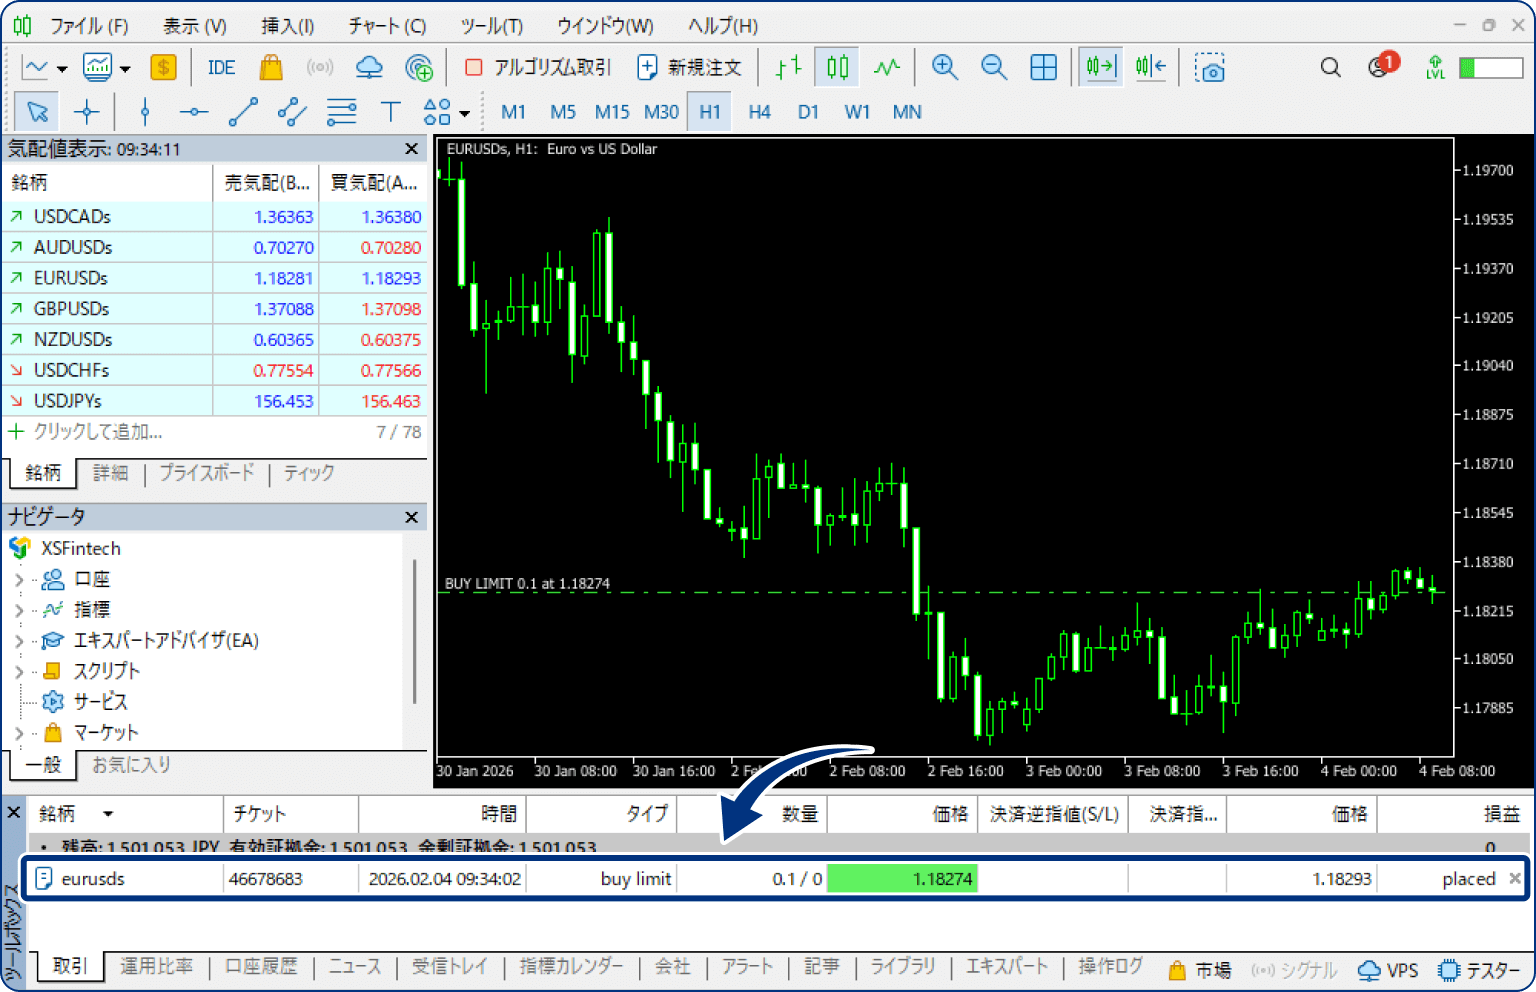Open the objects shapes dropdown arrow
Image resolution: width=1536 pixels, height=992 pixels.
click(x=465, y=113)
